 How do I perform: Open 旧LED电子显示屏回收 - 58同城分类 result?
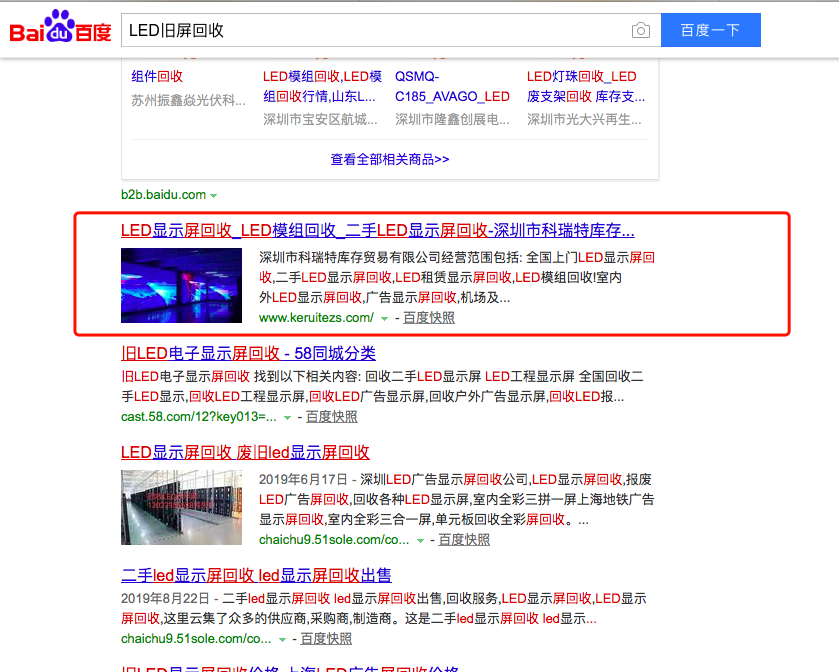tap(248, 353)
